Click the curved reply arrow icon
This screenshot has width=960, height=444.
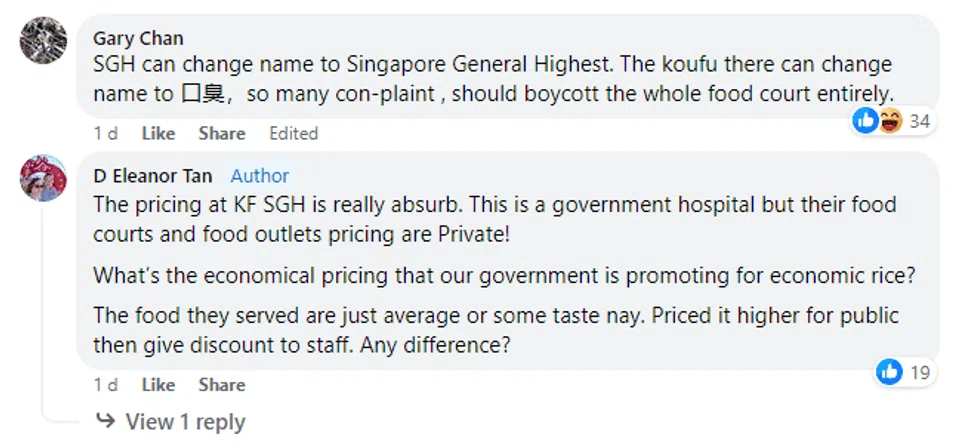(x=105, y=421)
